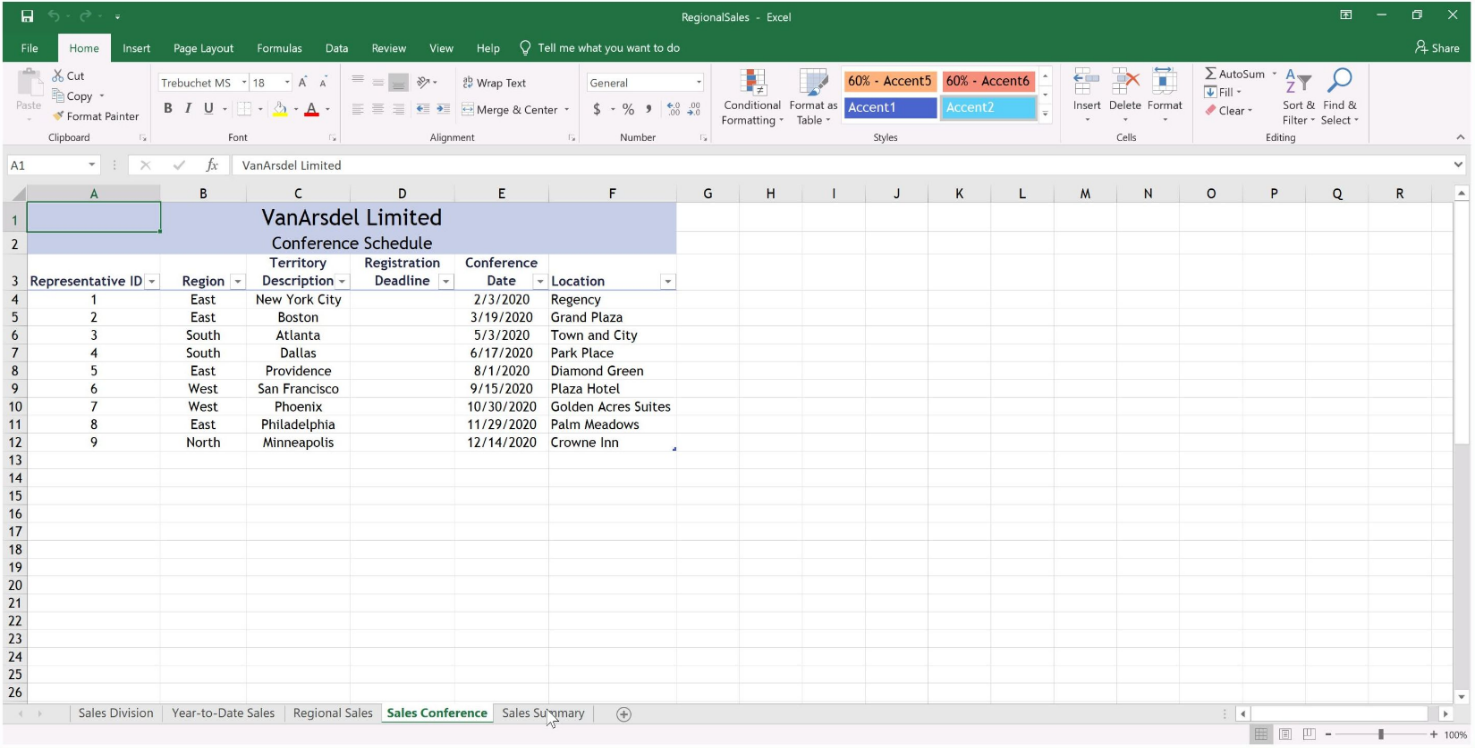Open the General number format dropdown
Viewport: 1475px width, 748px height.
pos(699,83)
